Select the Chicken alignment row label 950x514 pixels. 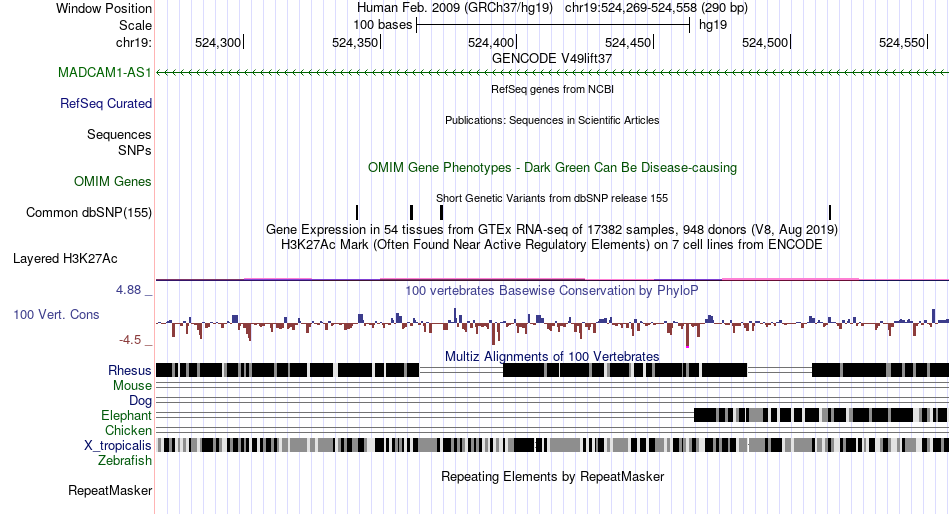click(128, 430)
